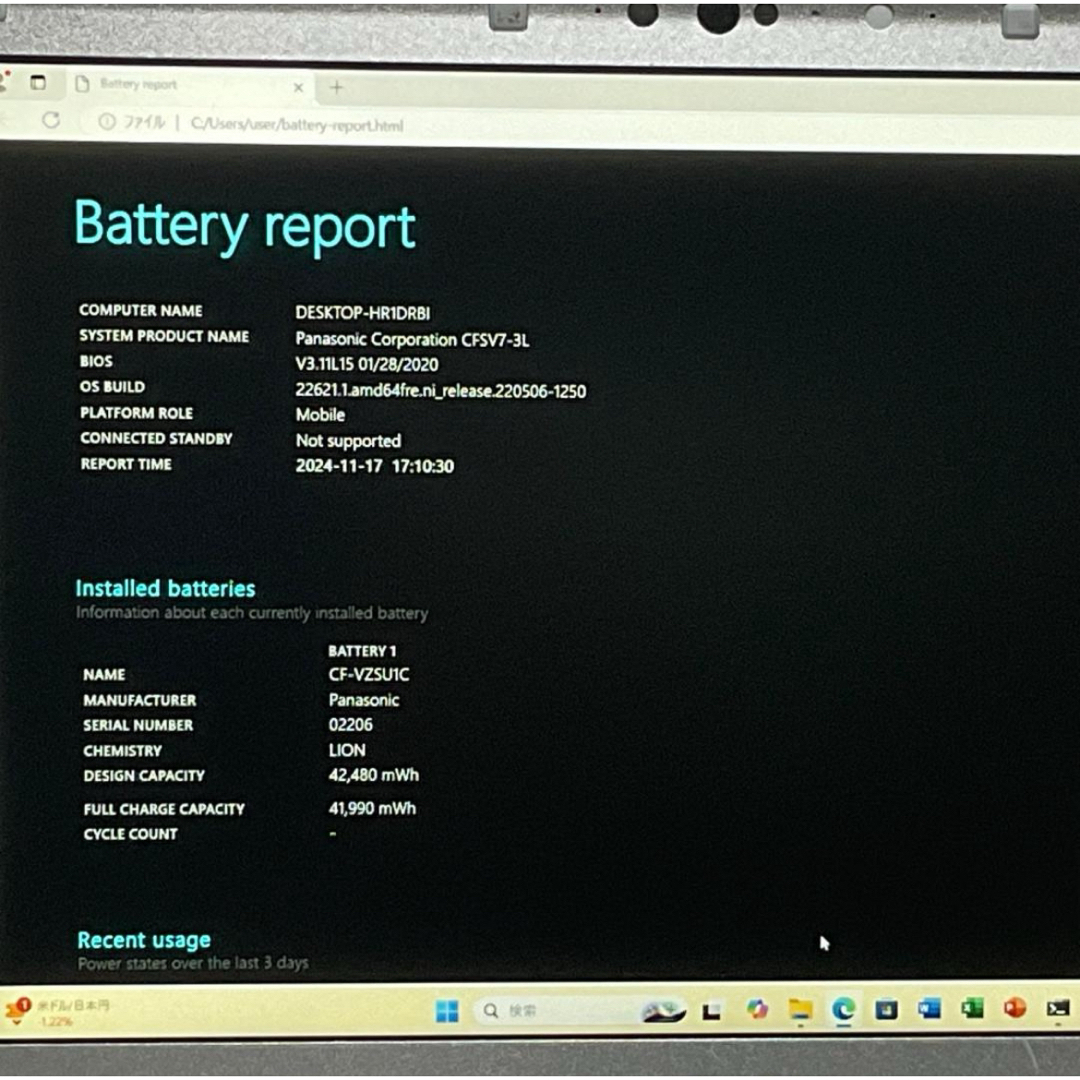Click the Recent usage section heading
This screenshot has width=1080, height=1080.
(144, 940)
